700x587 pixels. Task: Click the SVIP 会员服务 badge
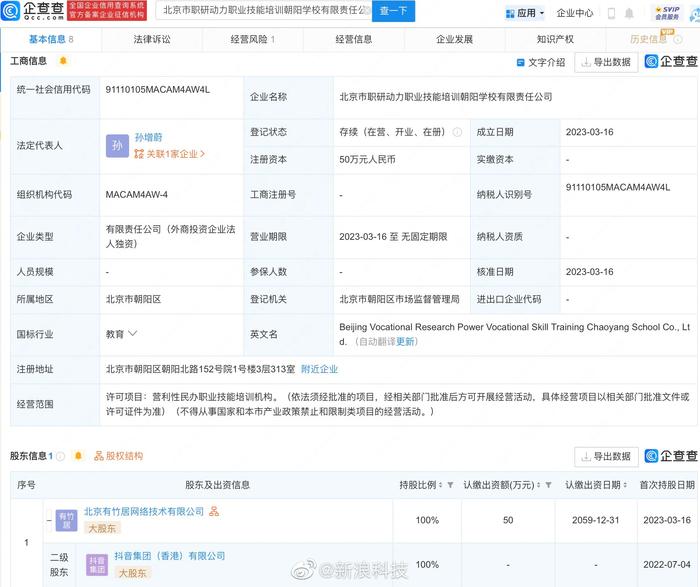pyautogui.click(x=667, y=13)
